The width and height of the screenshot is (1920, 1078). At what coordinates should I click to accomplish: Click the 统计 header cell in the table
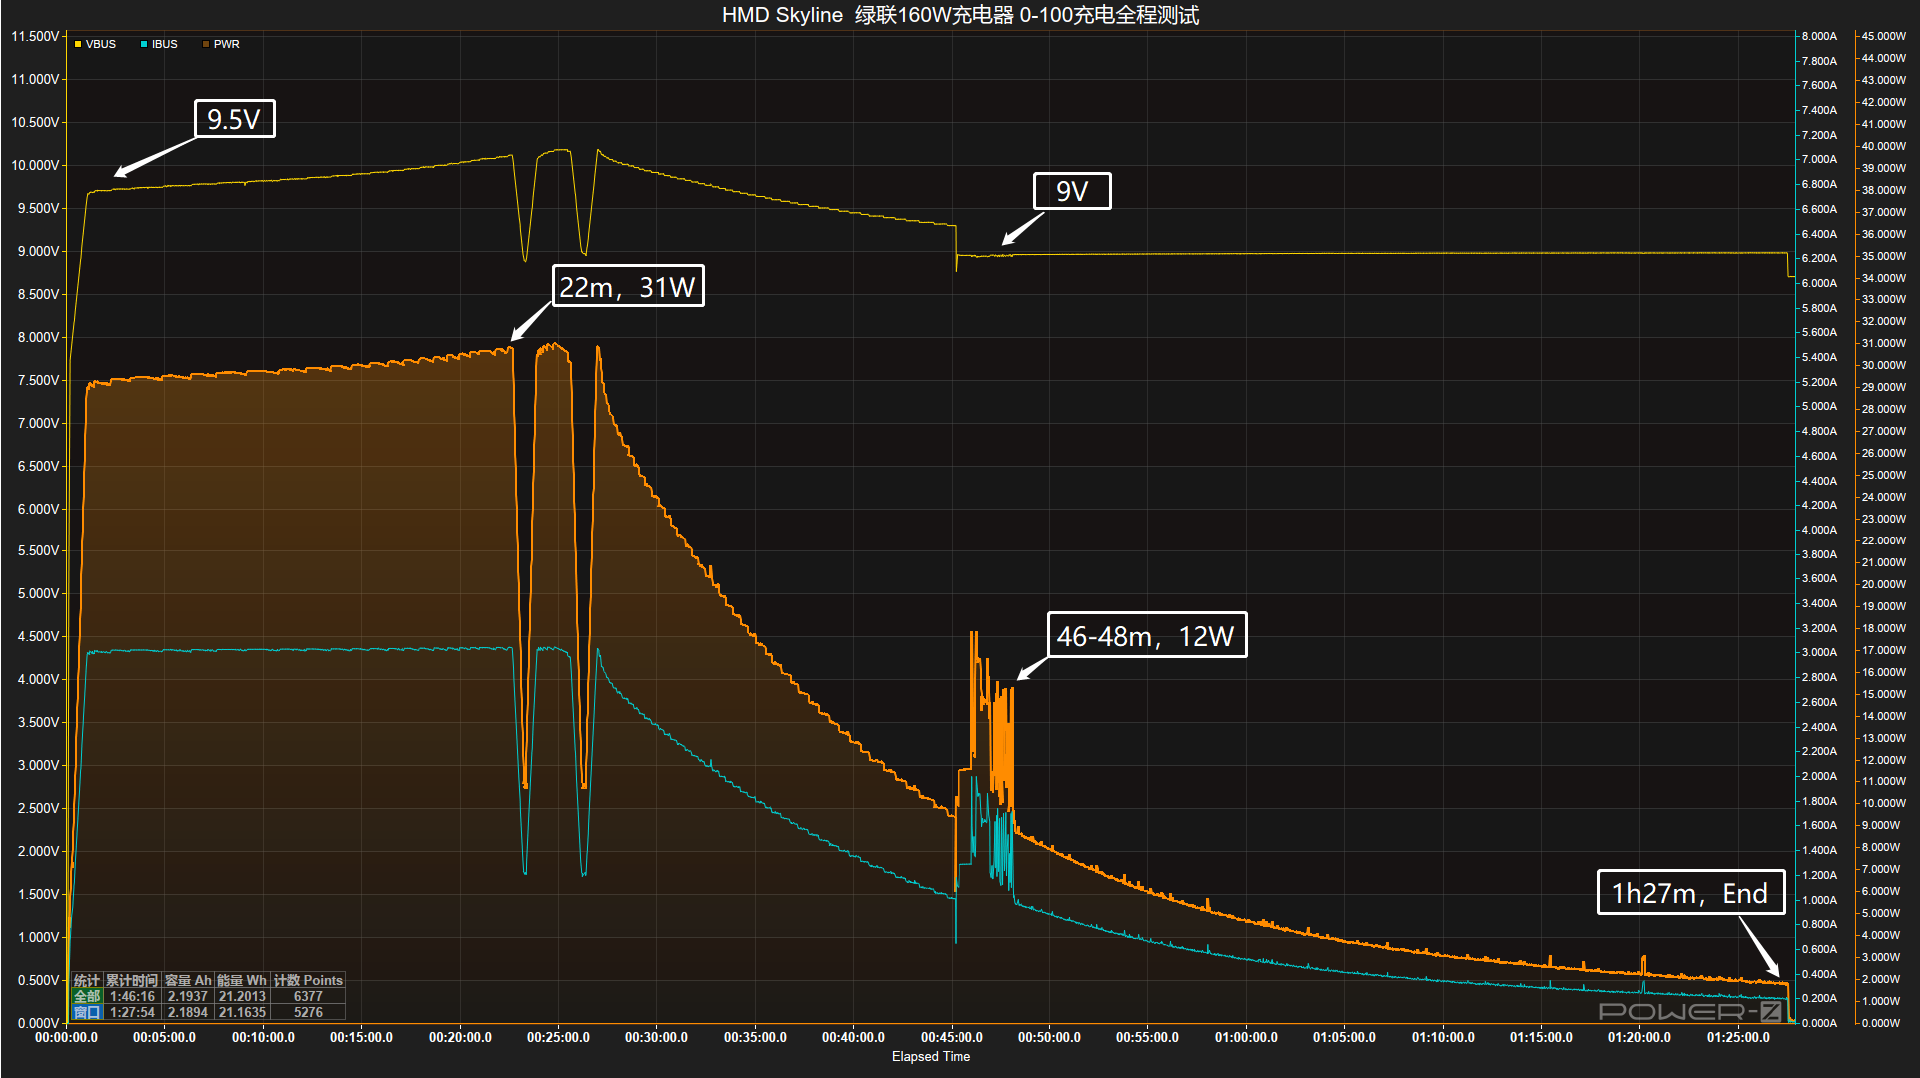[87, 980]
